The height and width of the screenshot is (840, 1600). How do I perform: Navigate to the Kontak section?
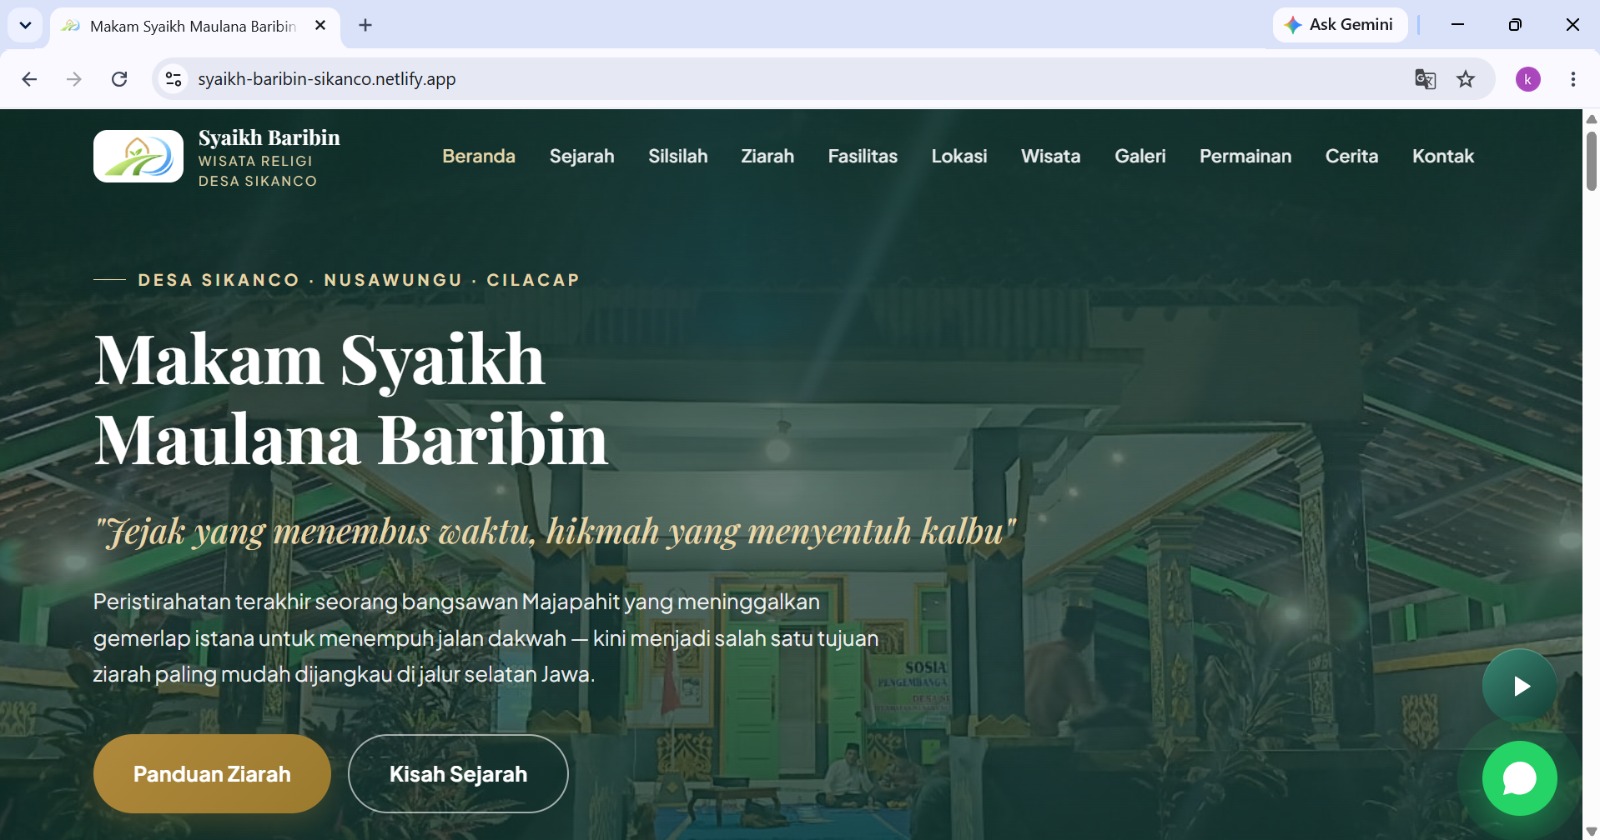point(1443,156)
